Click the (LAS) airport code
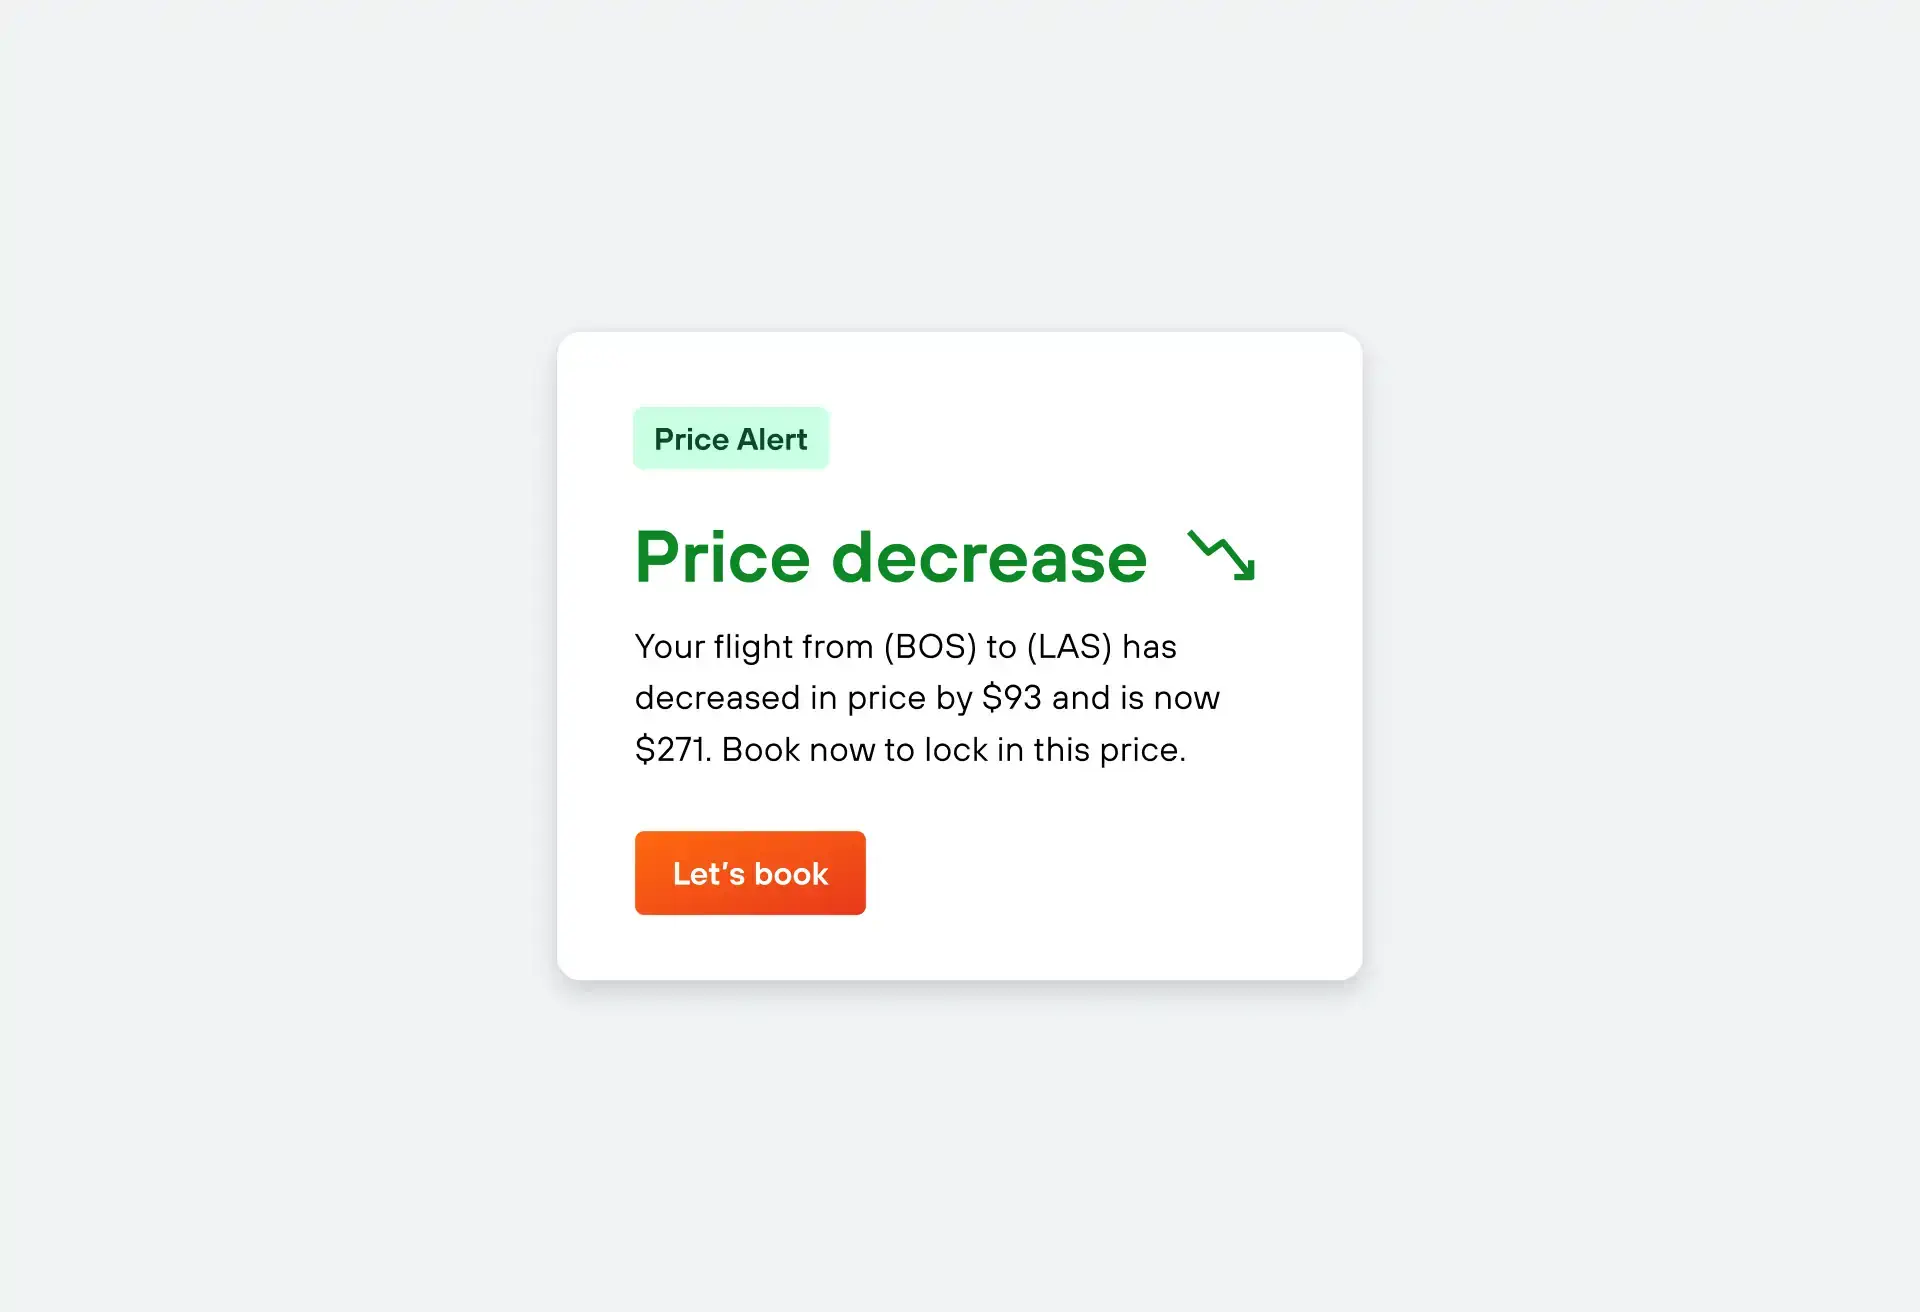1920x1312 pixels. point(1069,647)
